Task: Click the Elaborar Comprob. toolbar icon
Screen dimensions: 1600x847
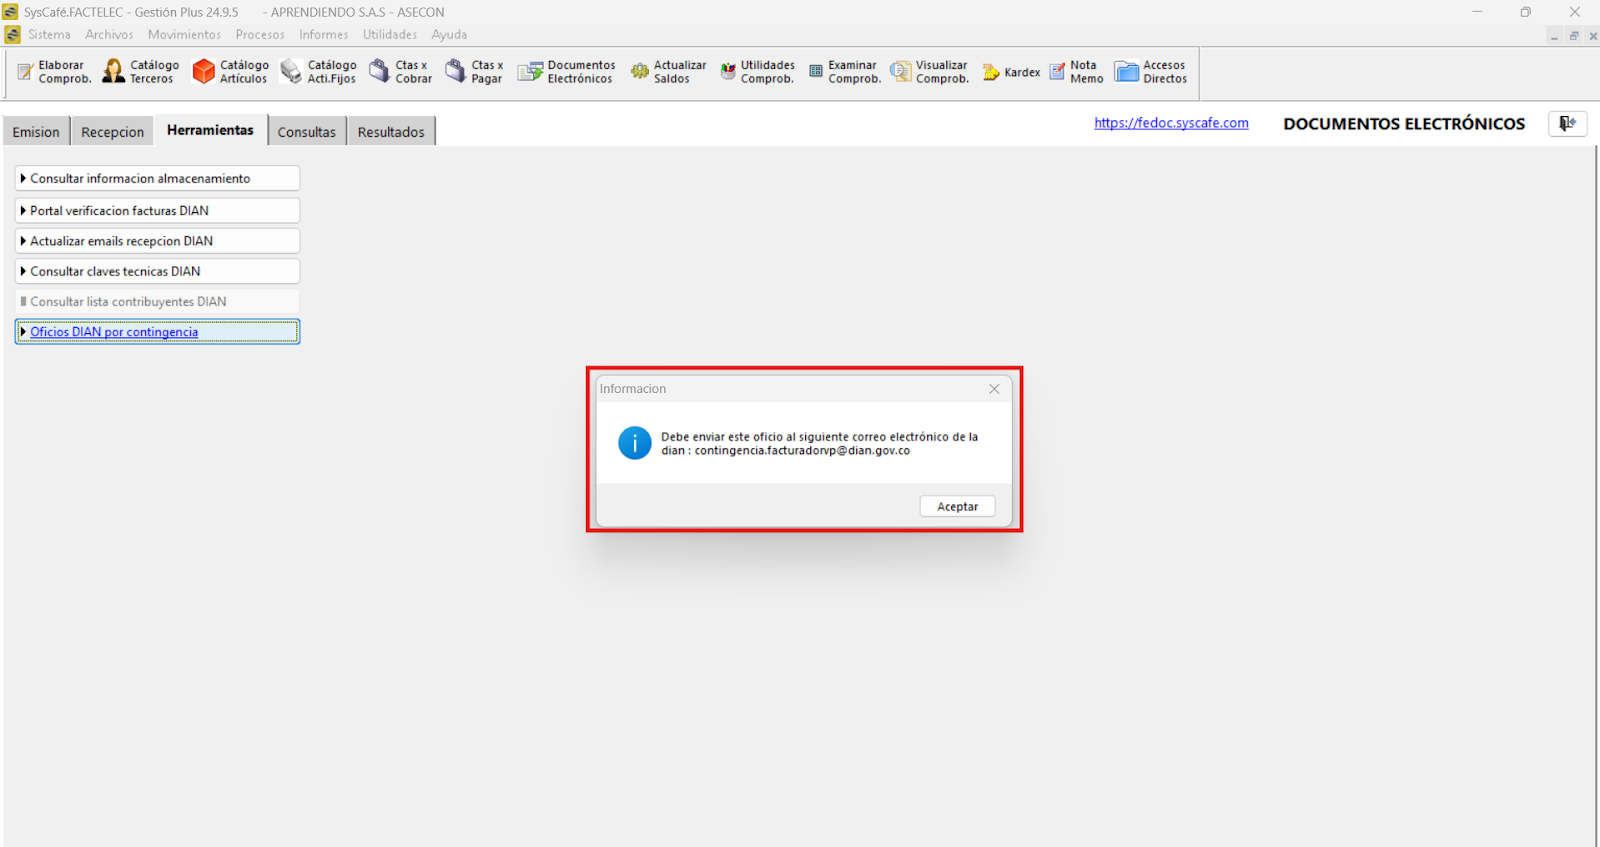Action: coord(26,72)
